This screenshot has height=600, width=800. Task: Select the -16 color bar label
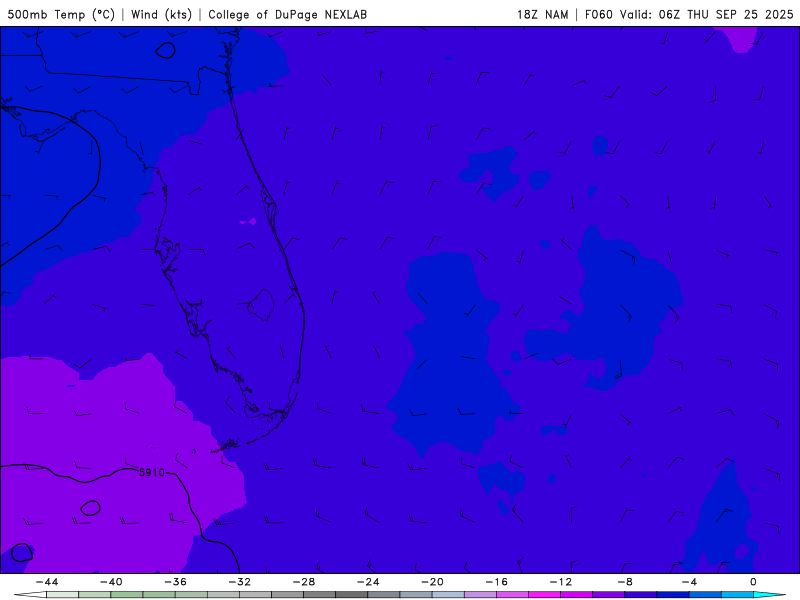(x=497, y=582)
